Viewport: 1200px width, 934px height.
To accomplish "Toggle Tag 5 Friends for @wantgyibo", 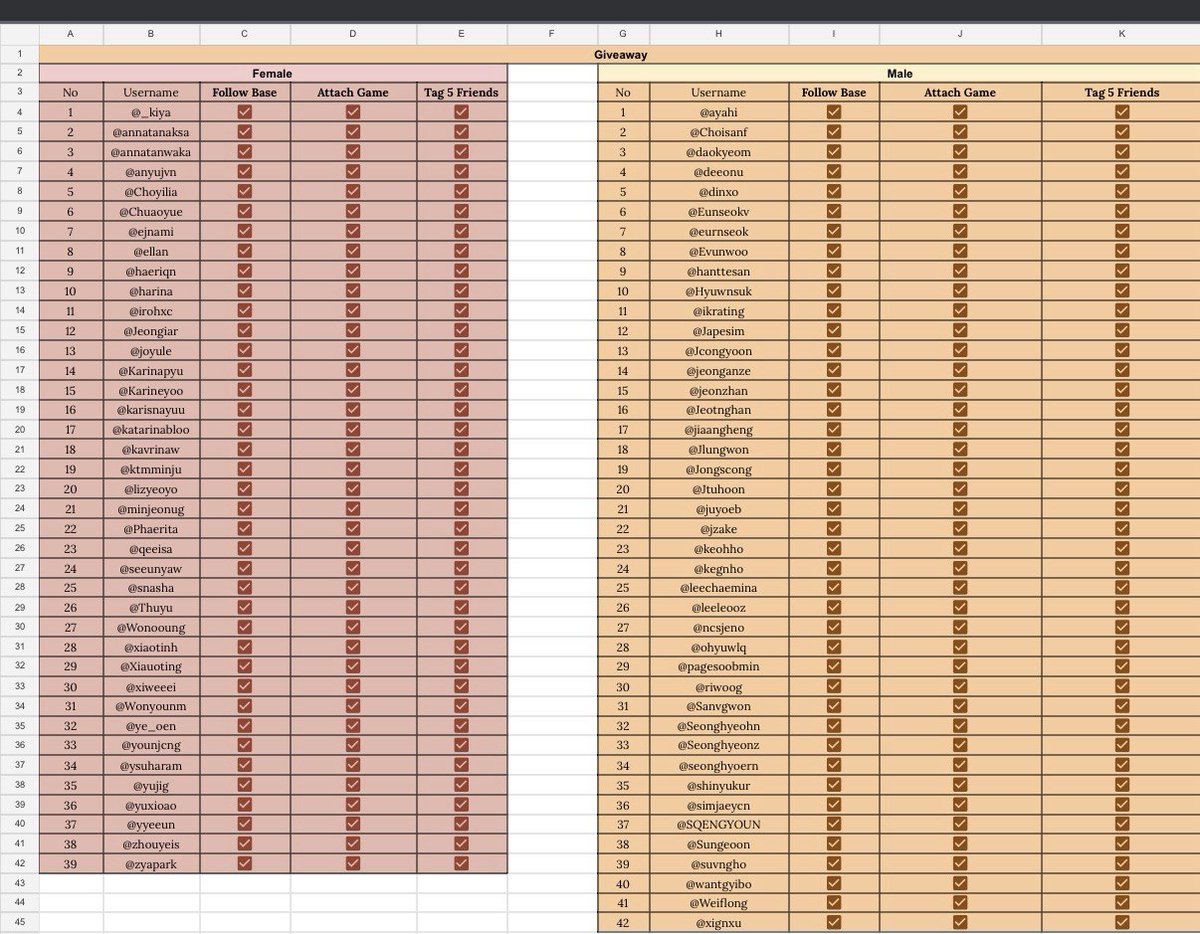I will coord(1122,884).
